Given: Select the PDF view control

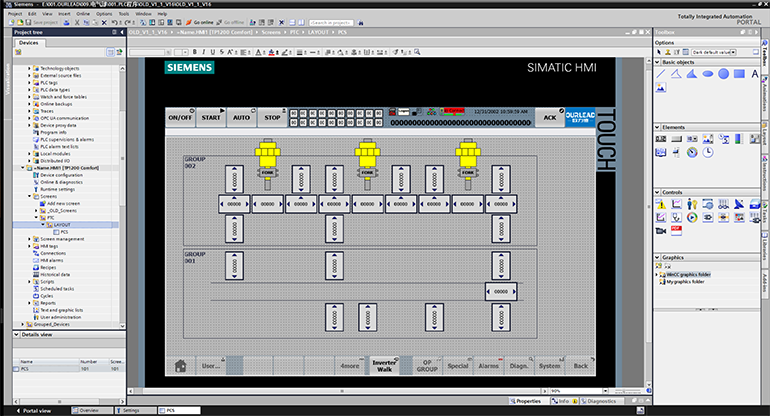Looking at the screenshot, I should click(x=677, y=230).
